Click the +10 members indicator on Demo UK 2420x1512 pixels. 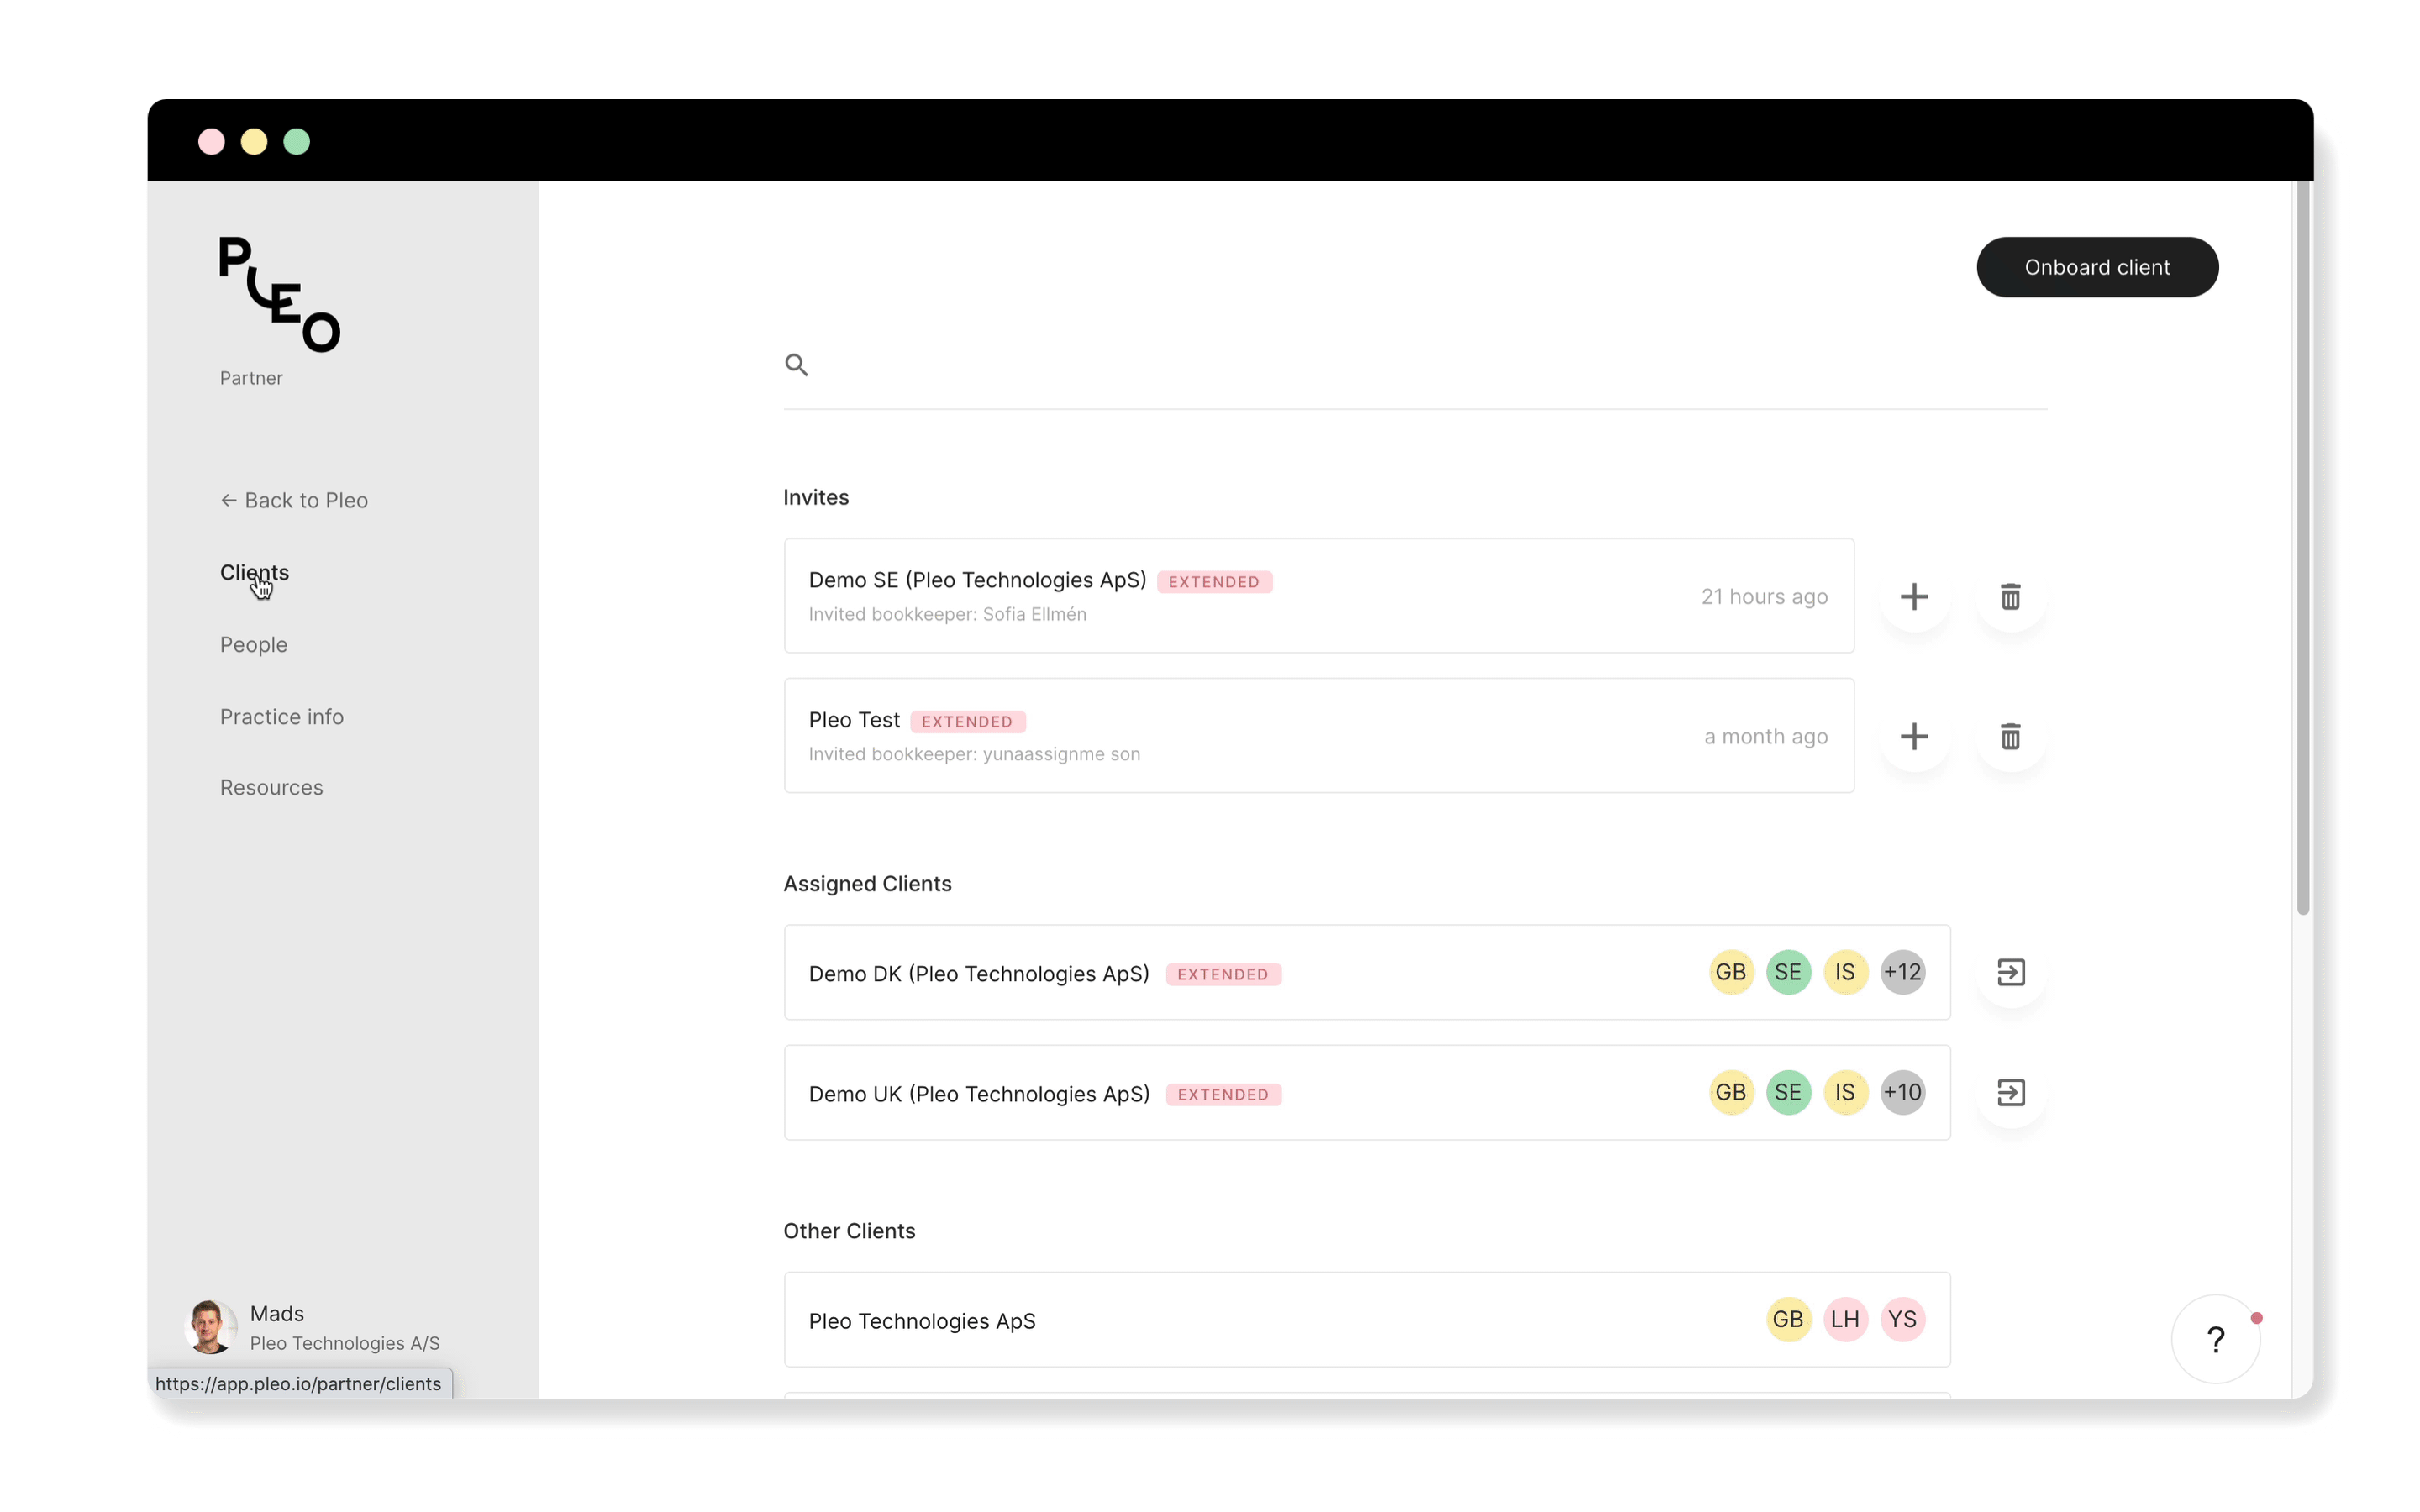tap(1902, 1092)
